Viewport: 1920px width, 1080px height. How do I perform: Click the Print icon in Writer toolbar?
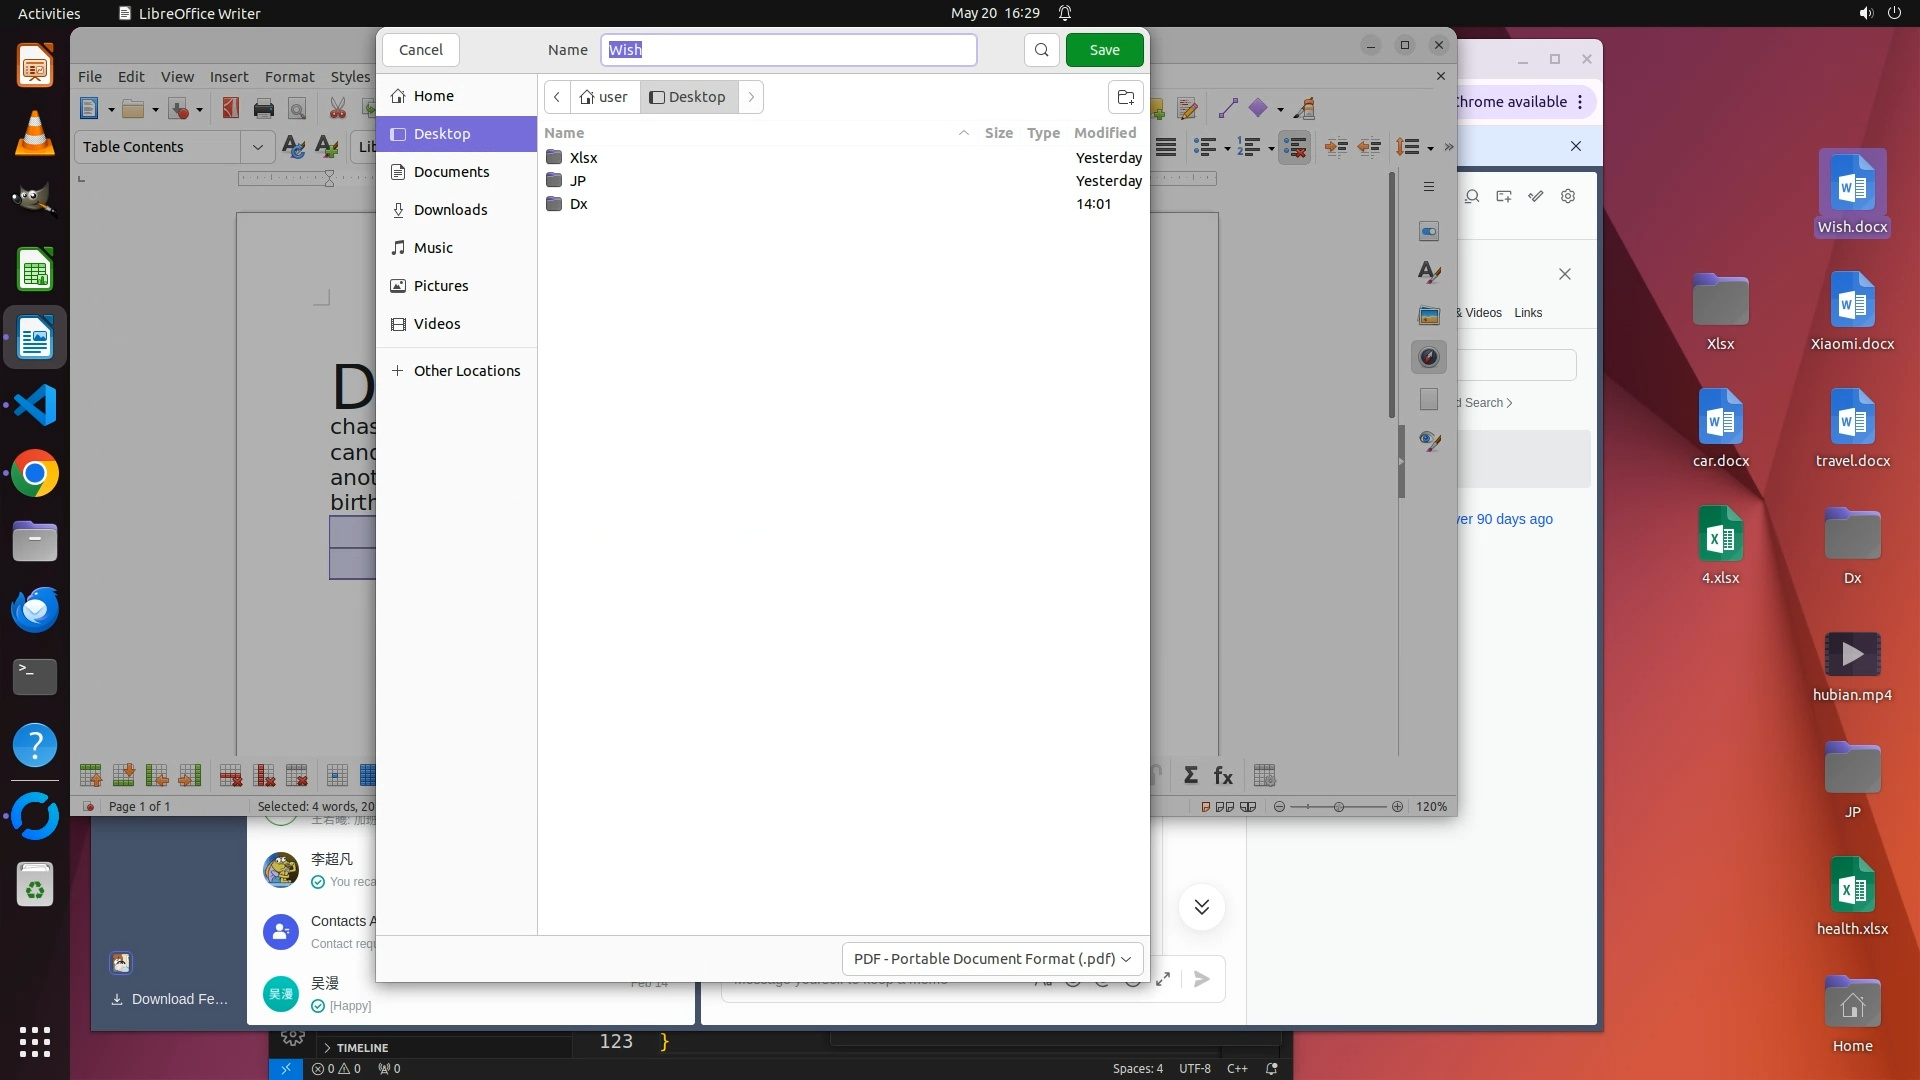(264, 109)
